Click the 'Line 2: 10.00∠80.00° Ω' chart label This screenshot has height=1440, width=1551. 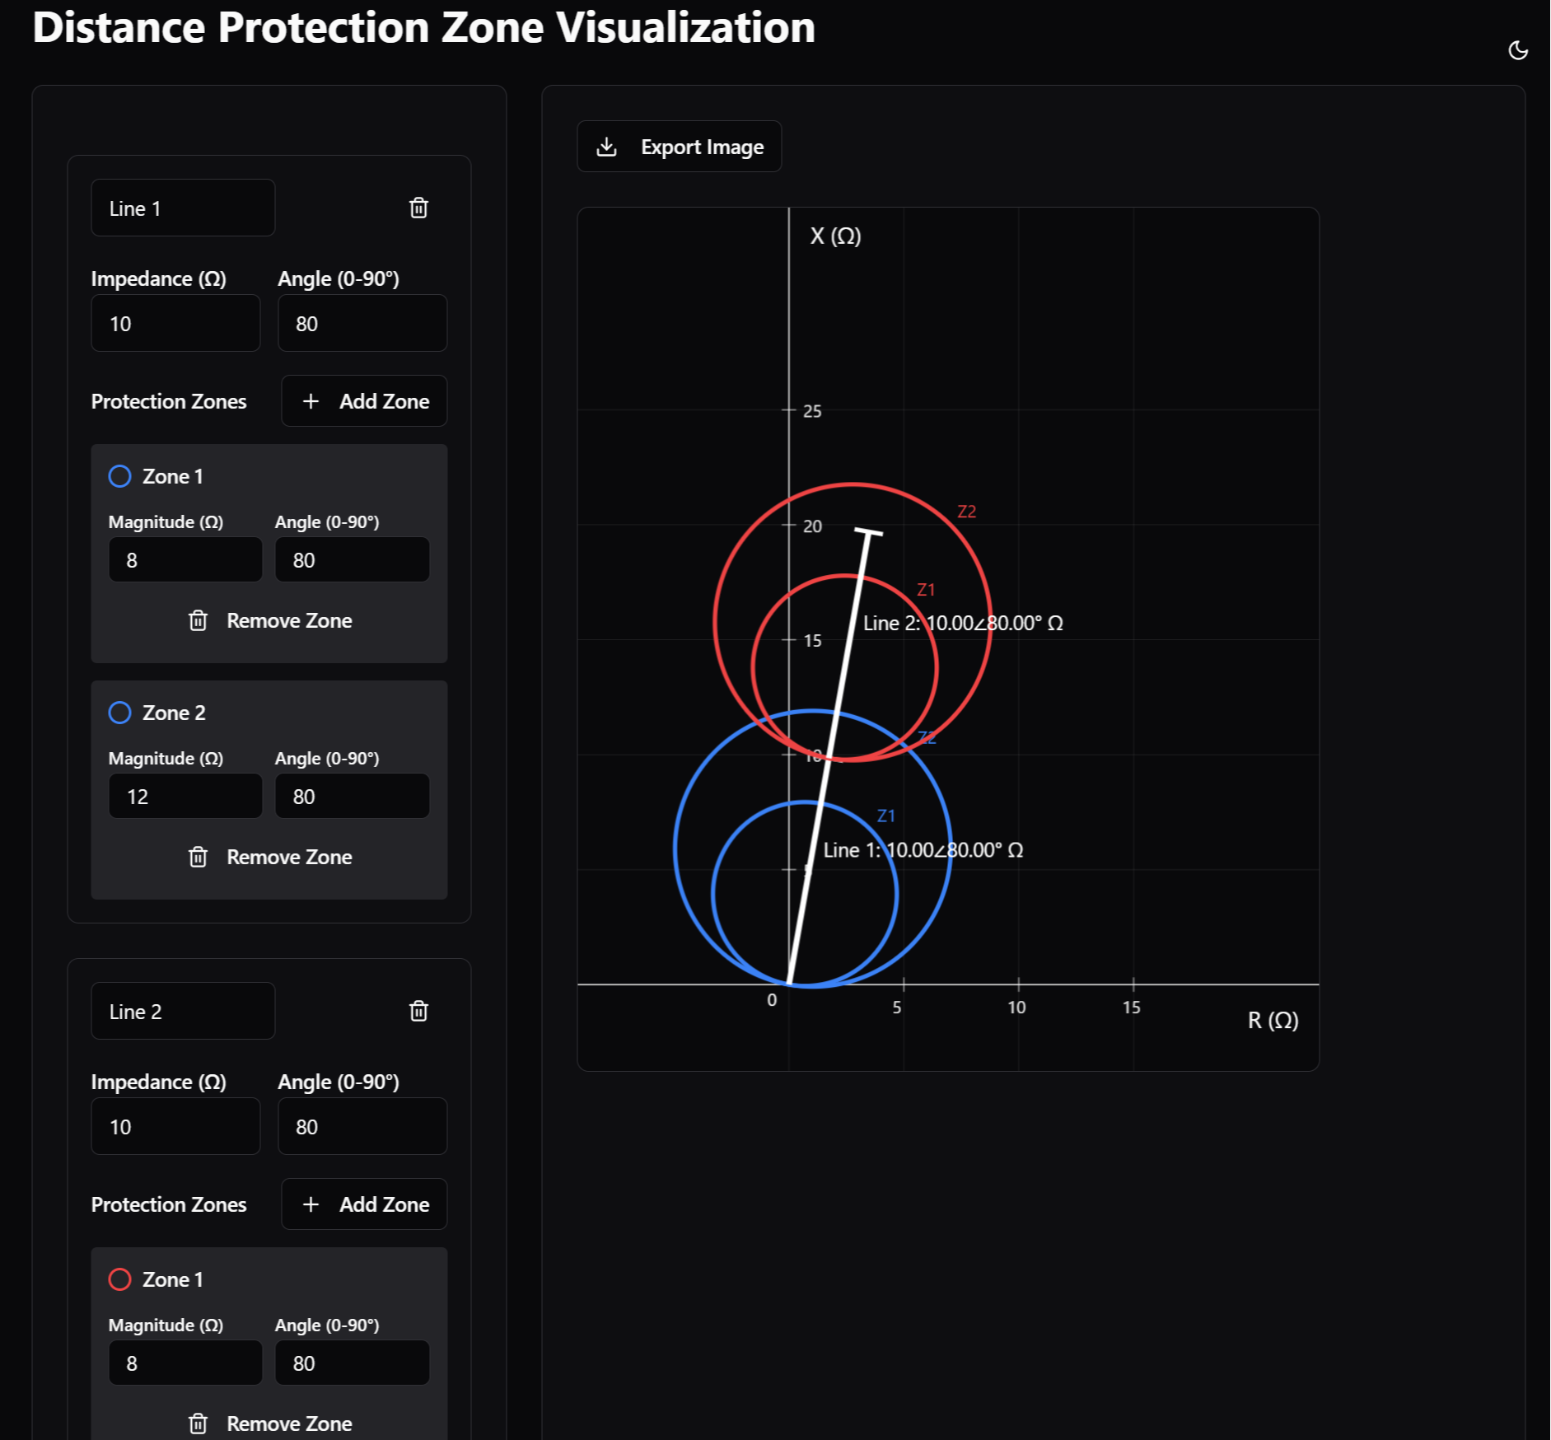(x=963, y=623)
